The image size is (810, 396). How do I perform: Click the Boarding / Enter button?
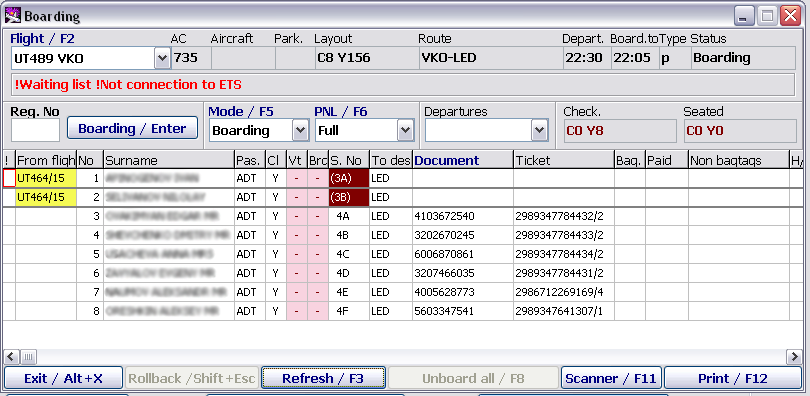click(132, 128)
